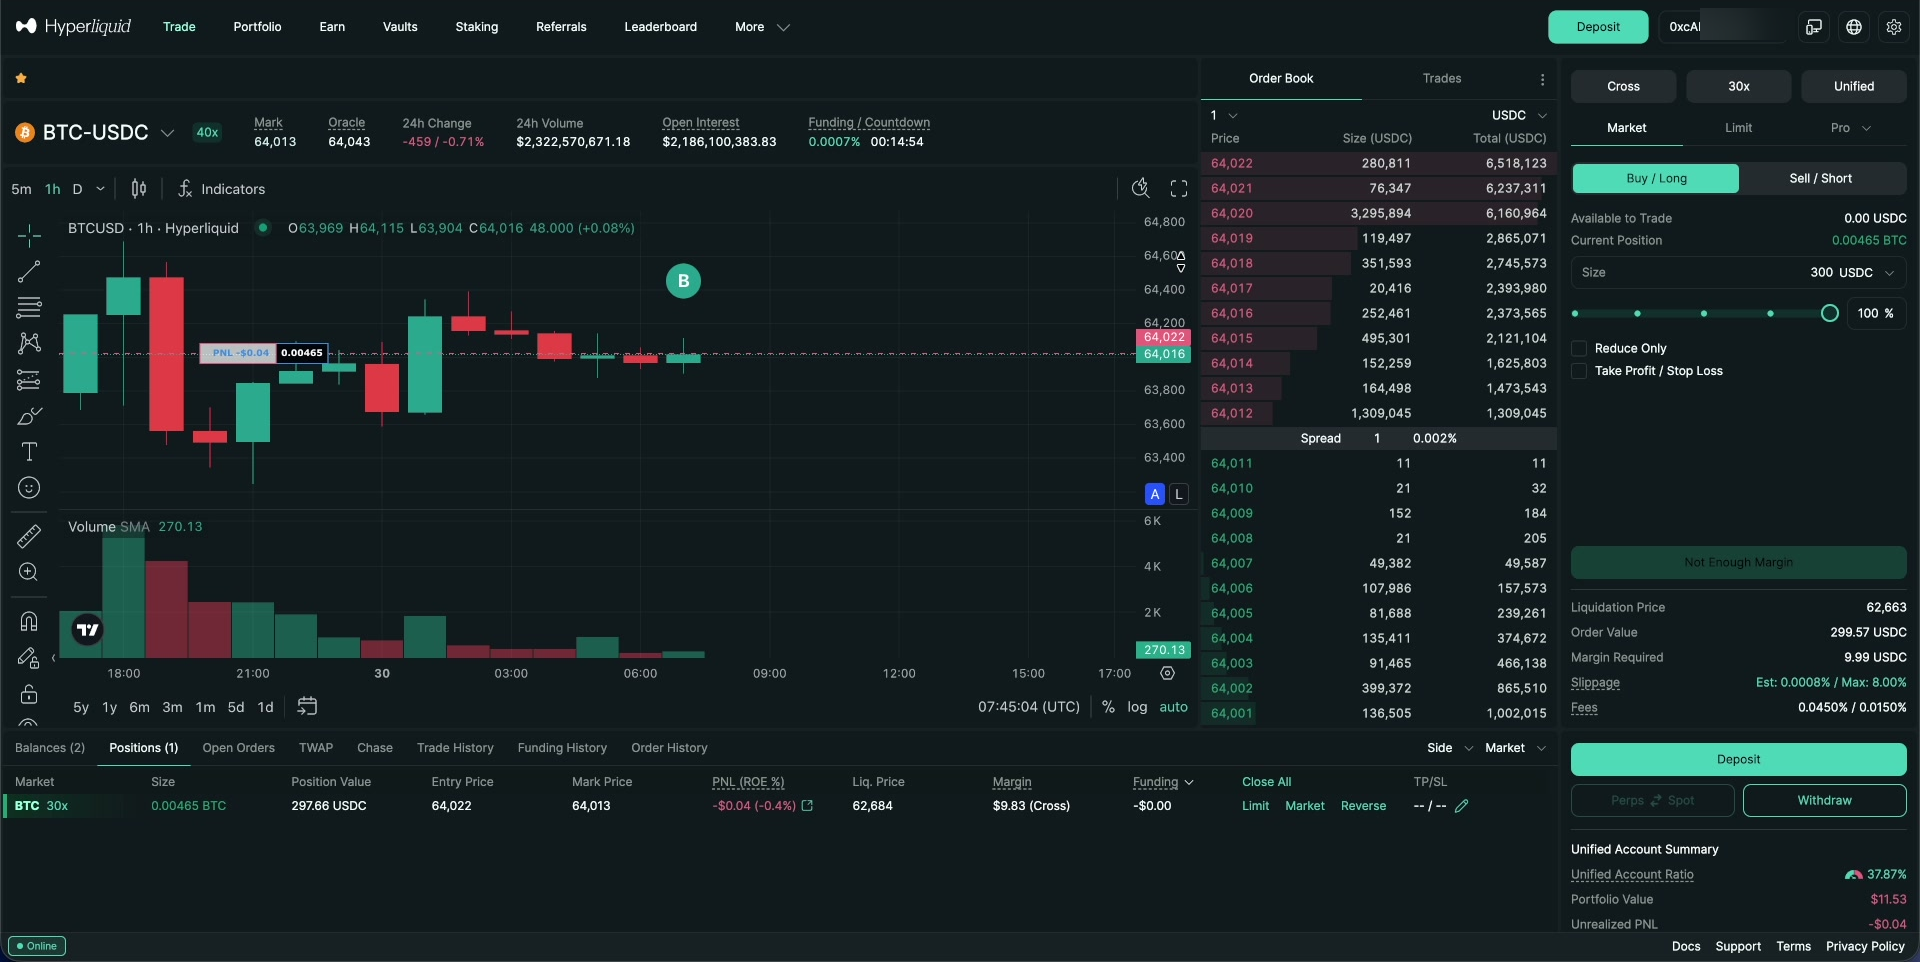
Task: Lock all drawing tools
Action: tap(29, 693)
